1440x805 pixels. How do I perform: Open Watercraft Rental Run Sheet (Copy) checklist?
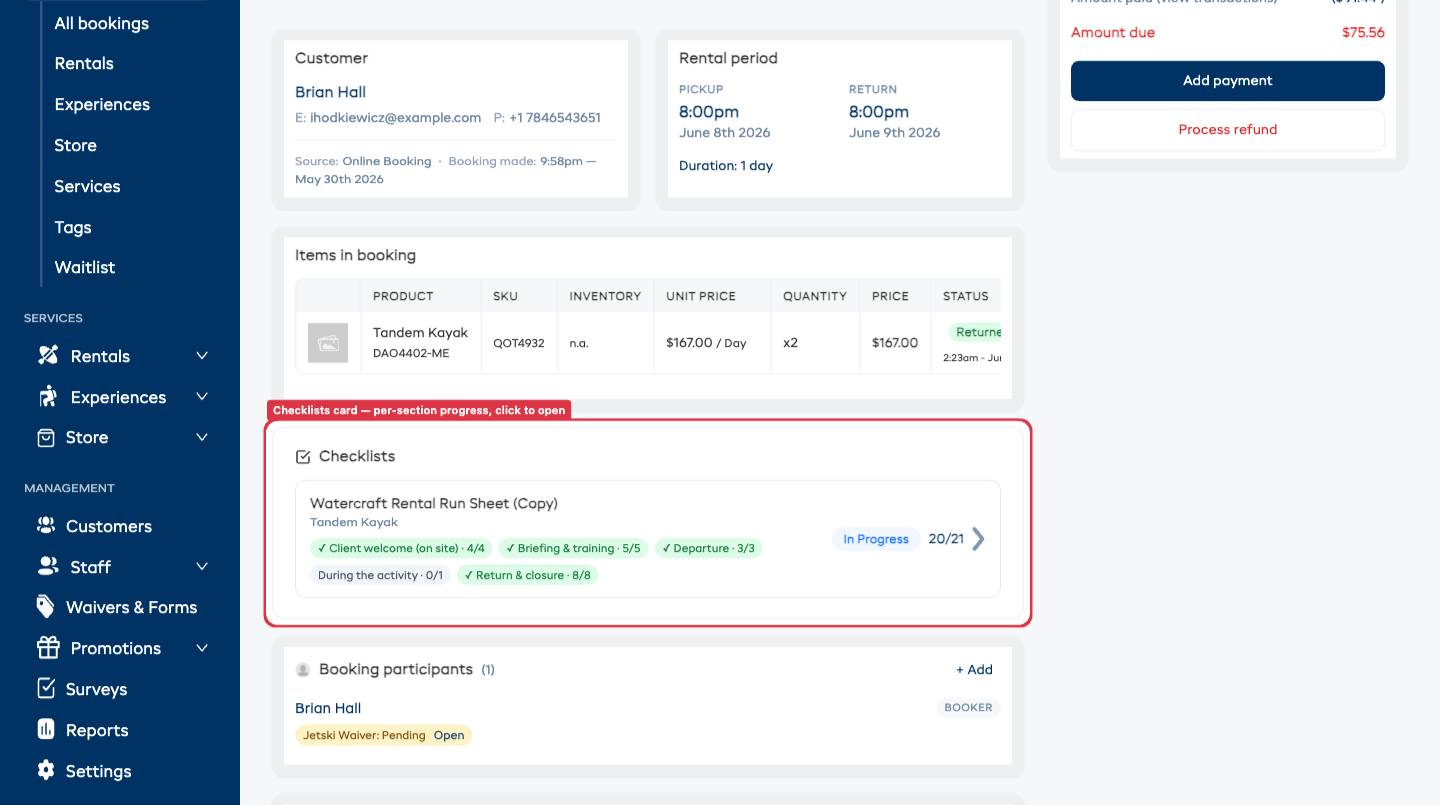pos(434,503)
